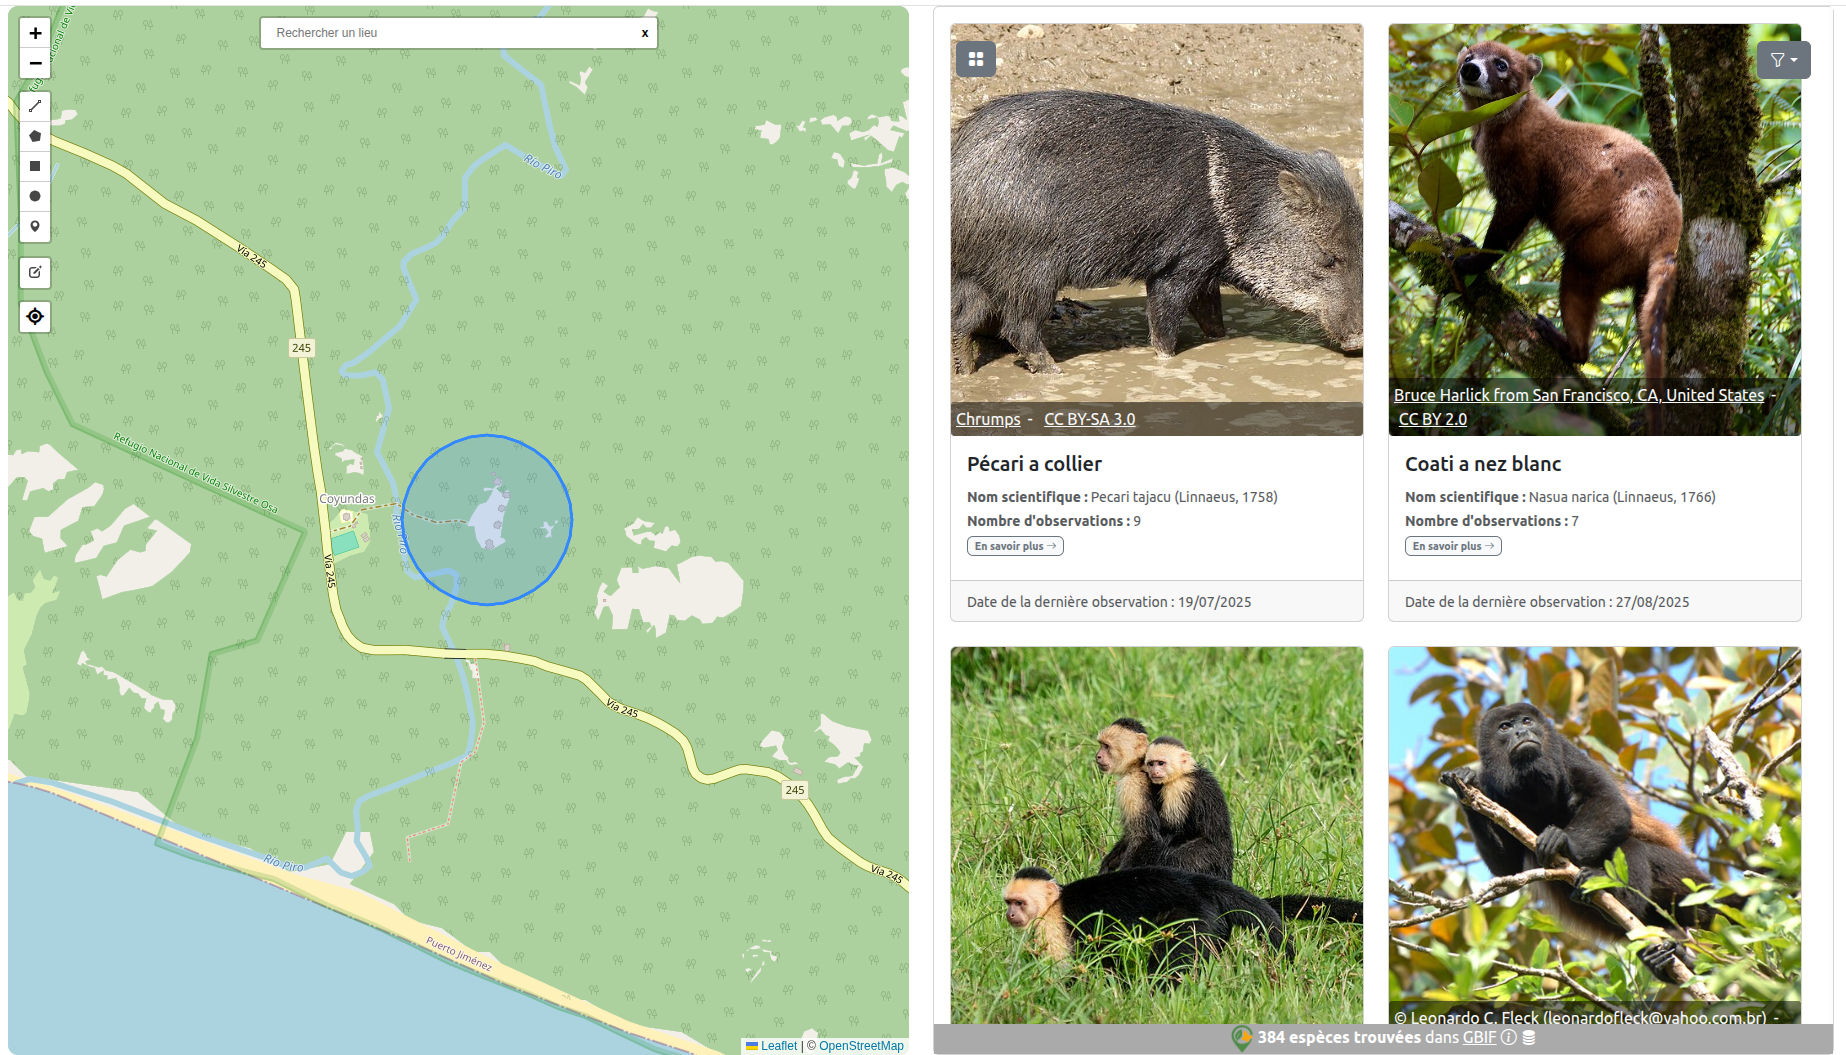
Task: Zoom out on the map
Action: [35, 63]
